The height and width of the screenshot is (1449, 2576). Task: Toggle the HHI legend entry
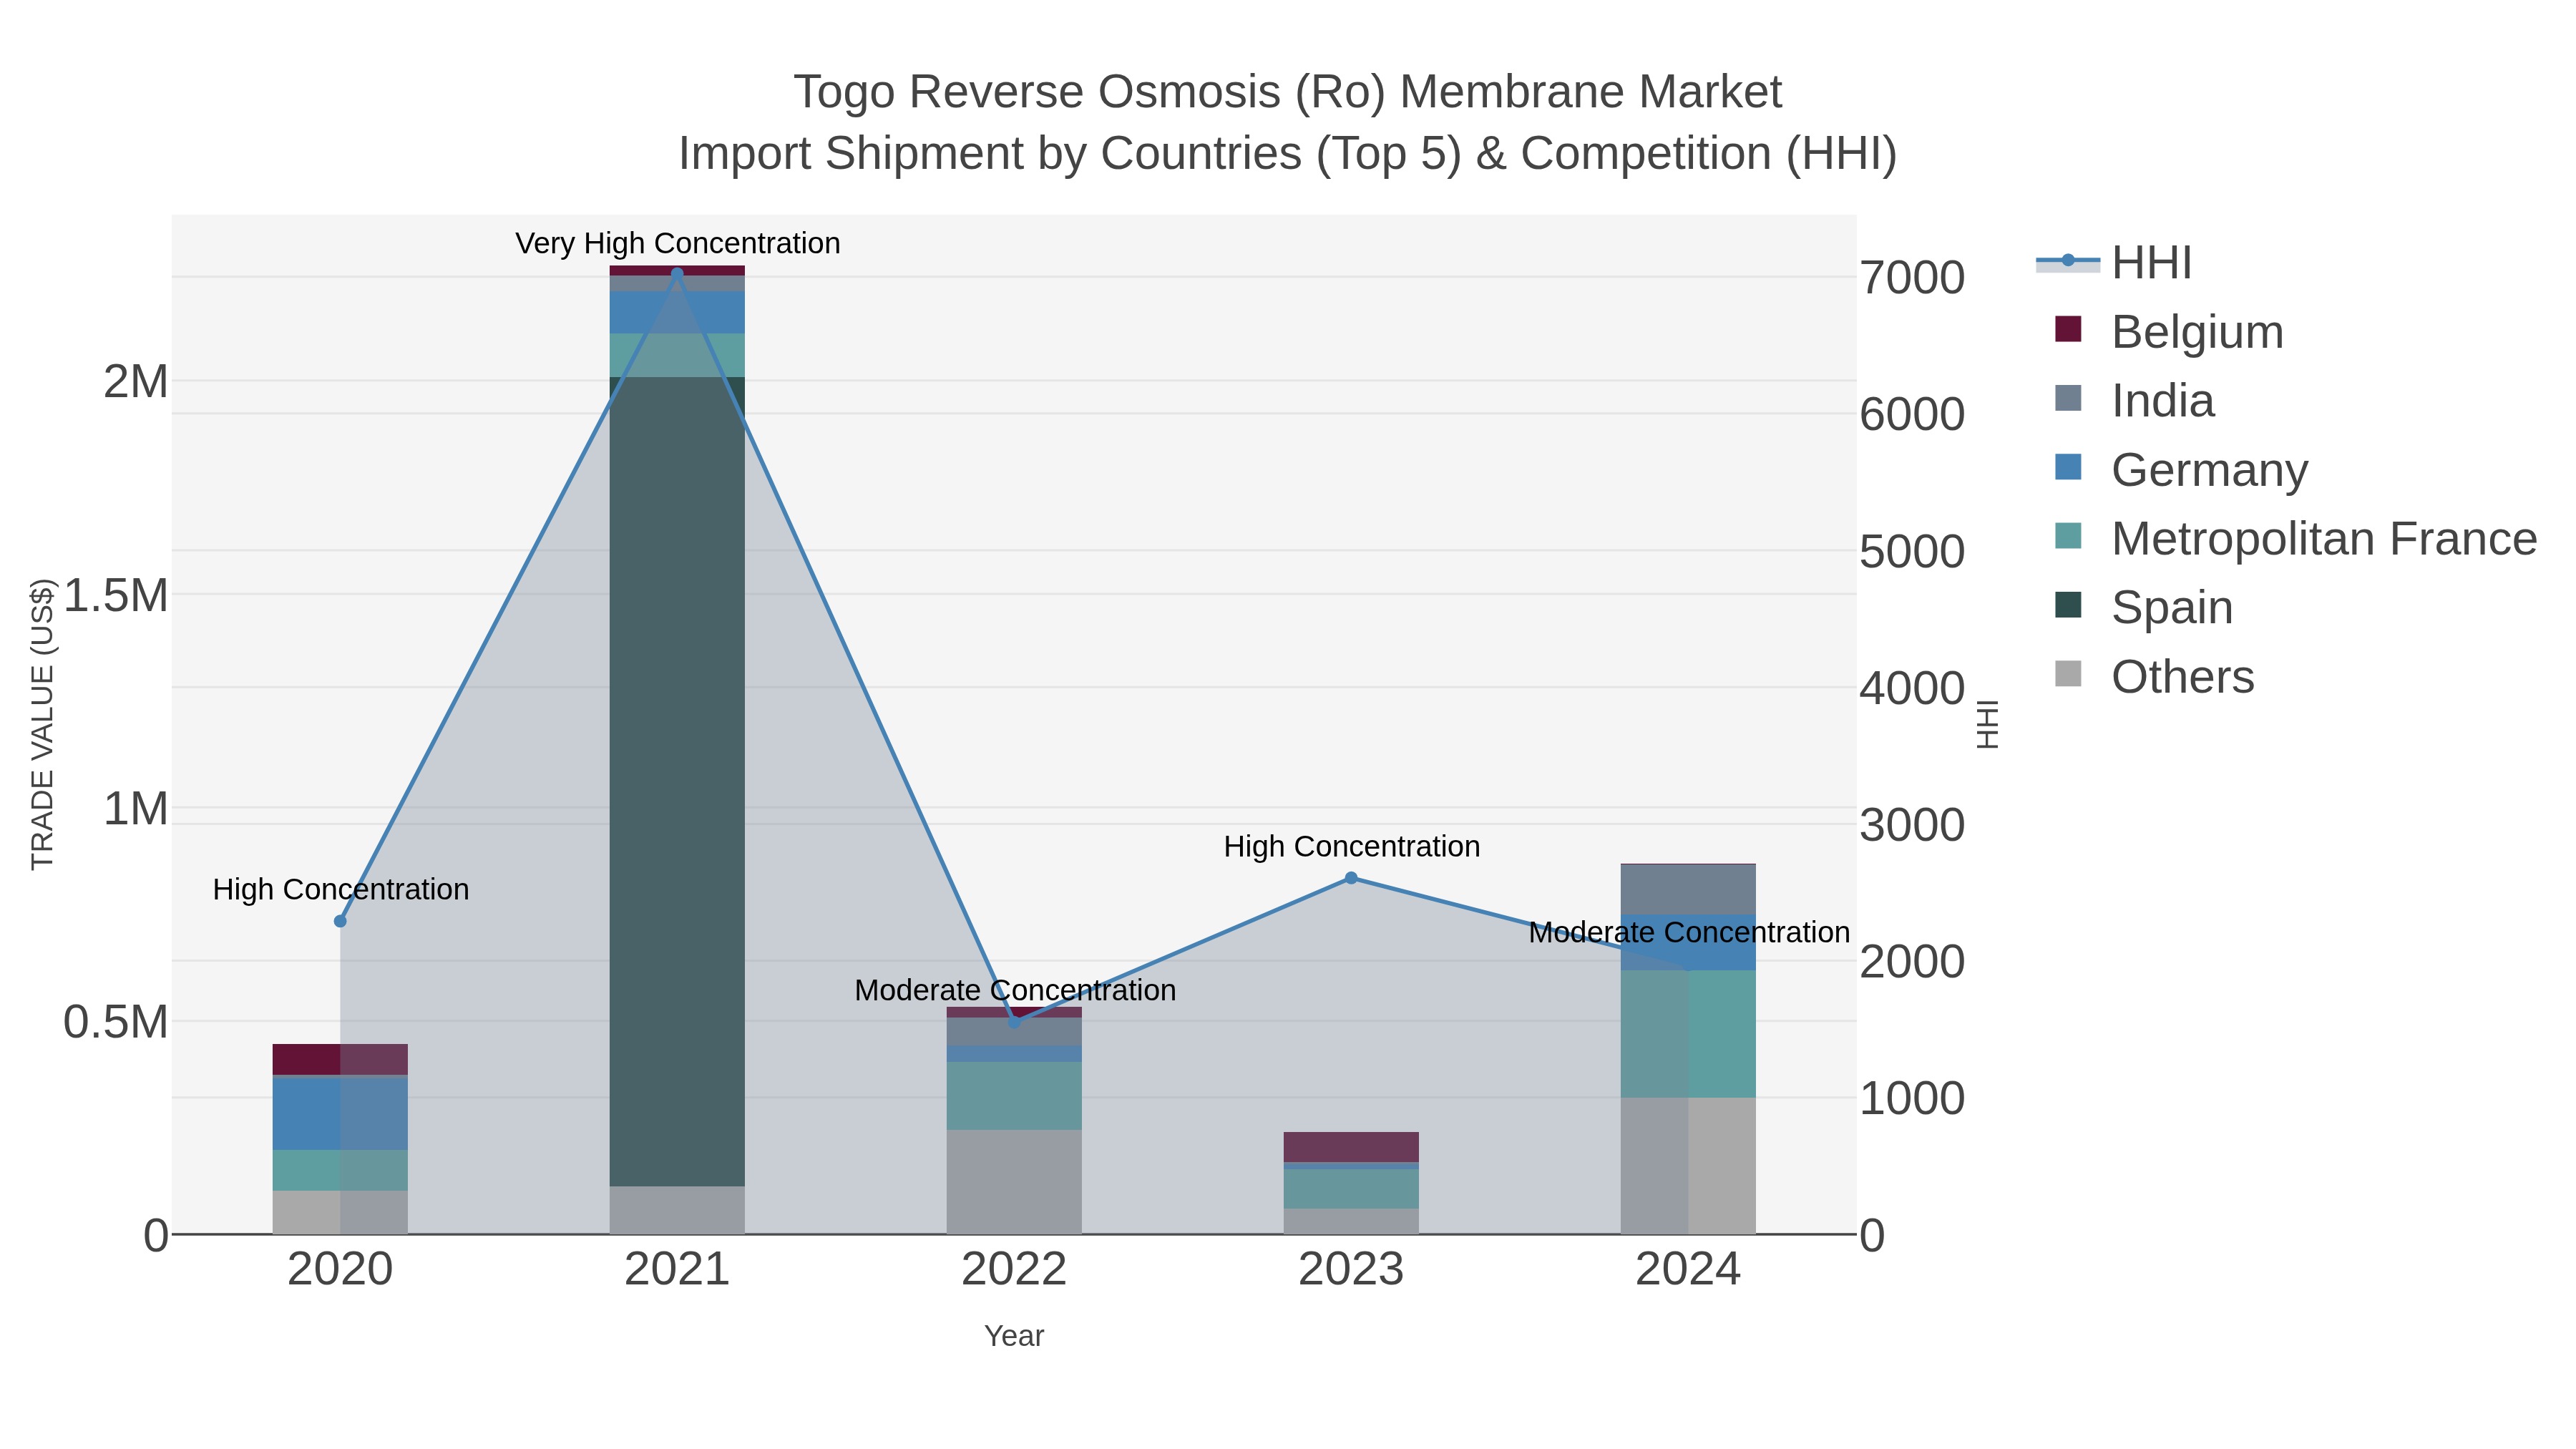pyautogui.click(x=2114, y=263)
